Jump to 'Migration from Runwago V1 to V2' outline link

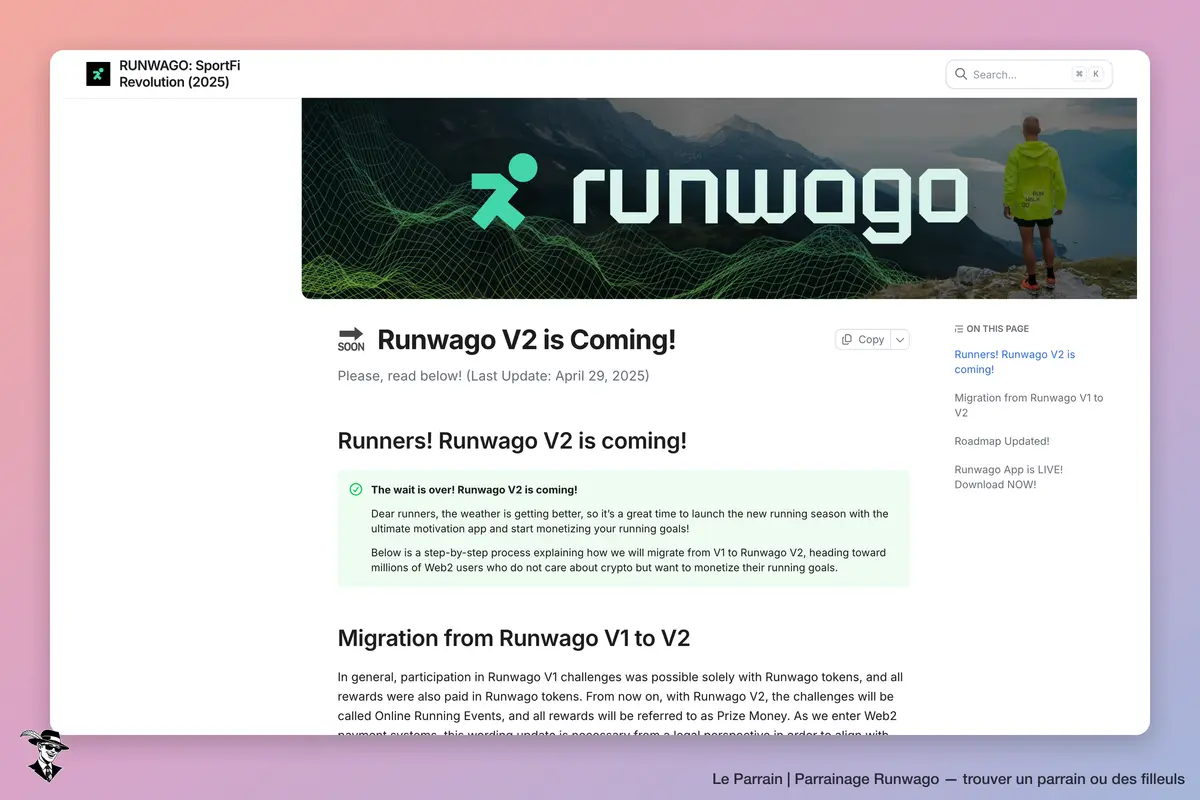point(1029,405)
